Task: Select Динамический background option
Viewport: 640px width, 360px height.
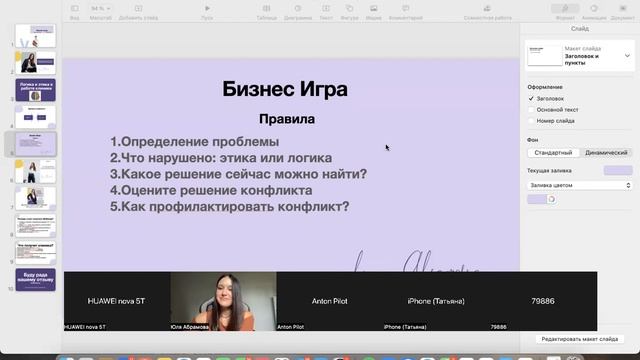Action: 606,153
